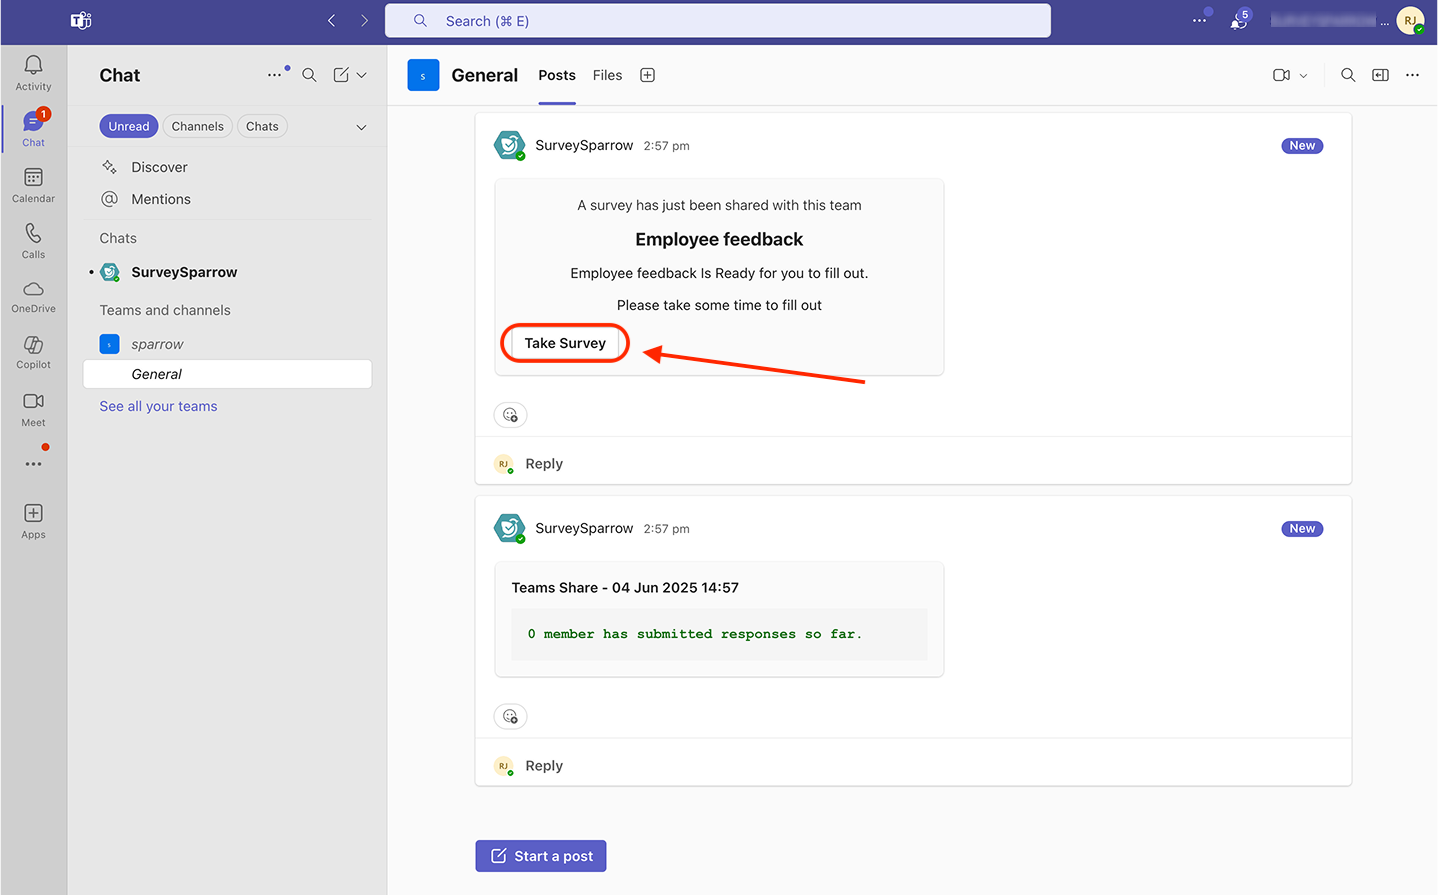The width and height of the screenshot is (1438, 895).
Task: Open the Meet section
Action: point(33,408)
